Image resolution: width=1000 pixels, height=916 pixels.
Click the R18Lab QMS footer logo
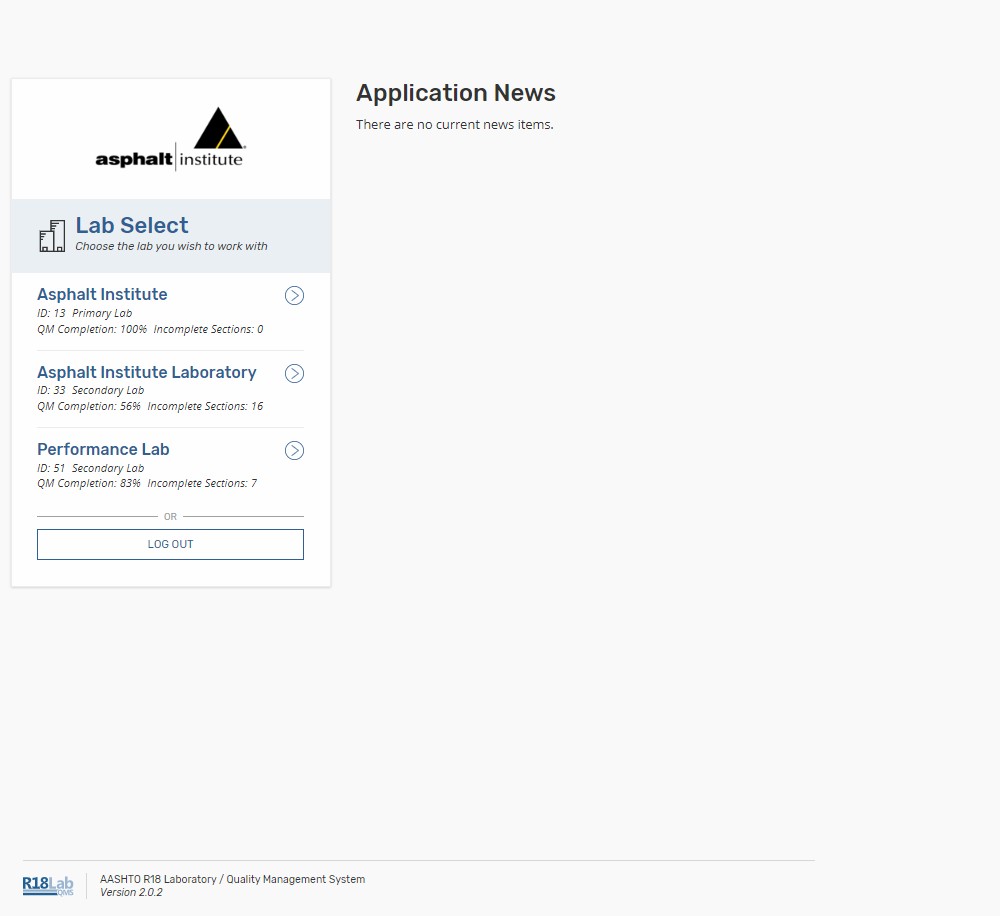[48, 886]
